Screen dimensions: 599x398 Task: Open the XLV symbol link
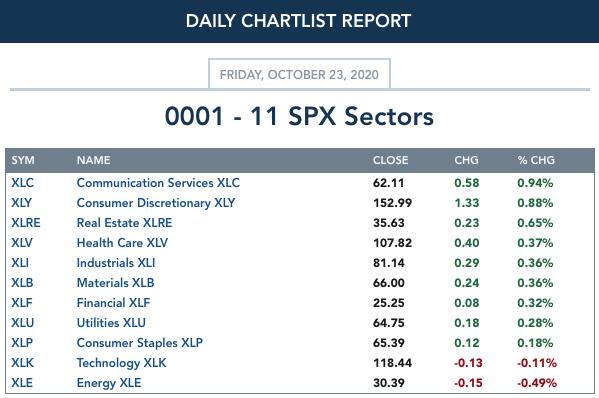pyautogui.click(x=22, y=243)
